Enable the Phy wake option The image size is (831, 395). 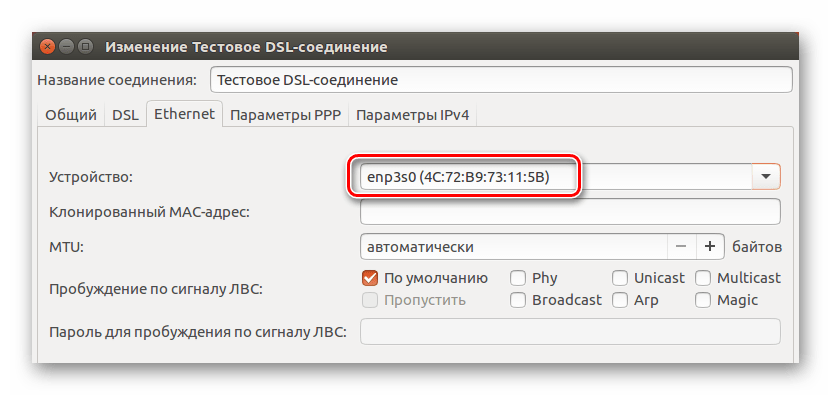click(x=518, y=278)
